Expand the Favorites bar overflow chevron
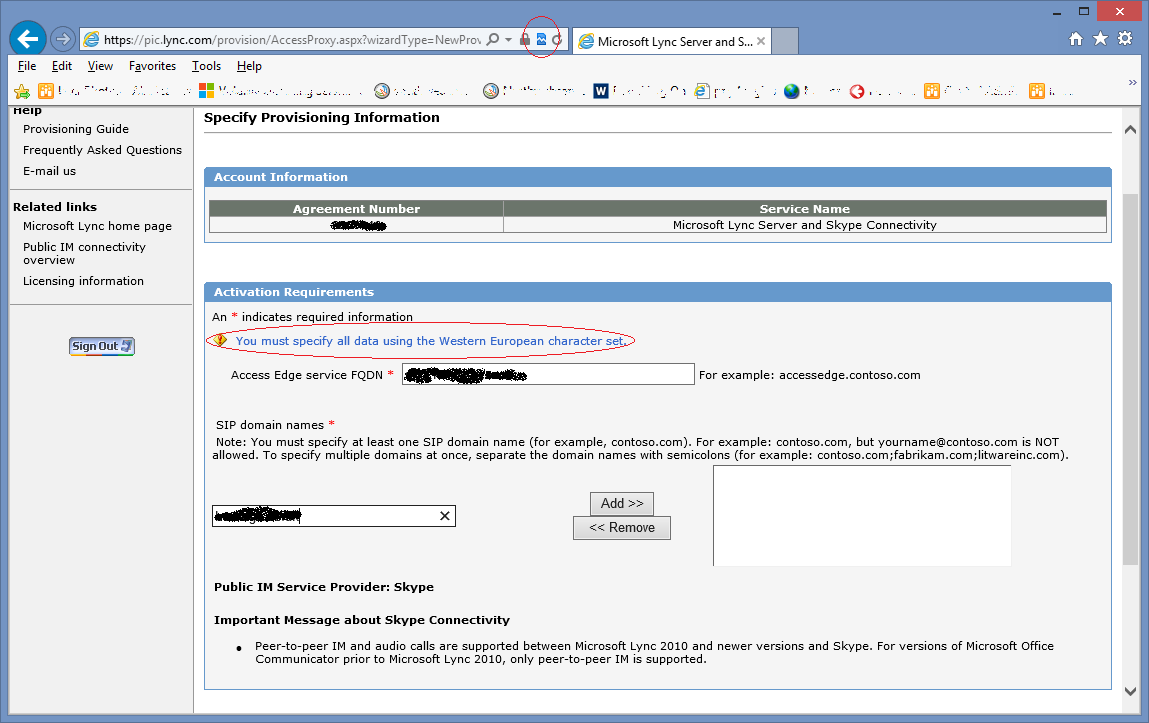 point(1132,83)
